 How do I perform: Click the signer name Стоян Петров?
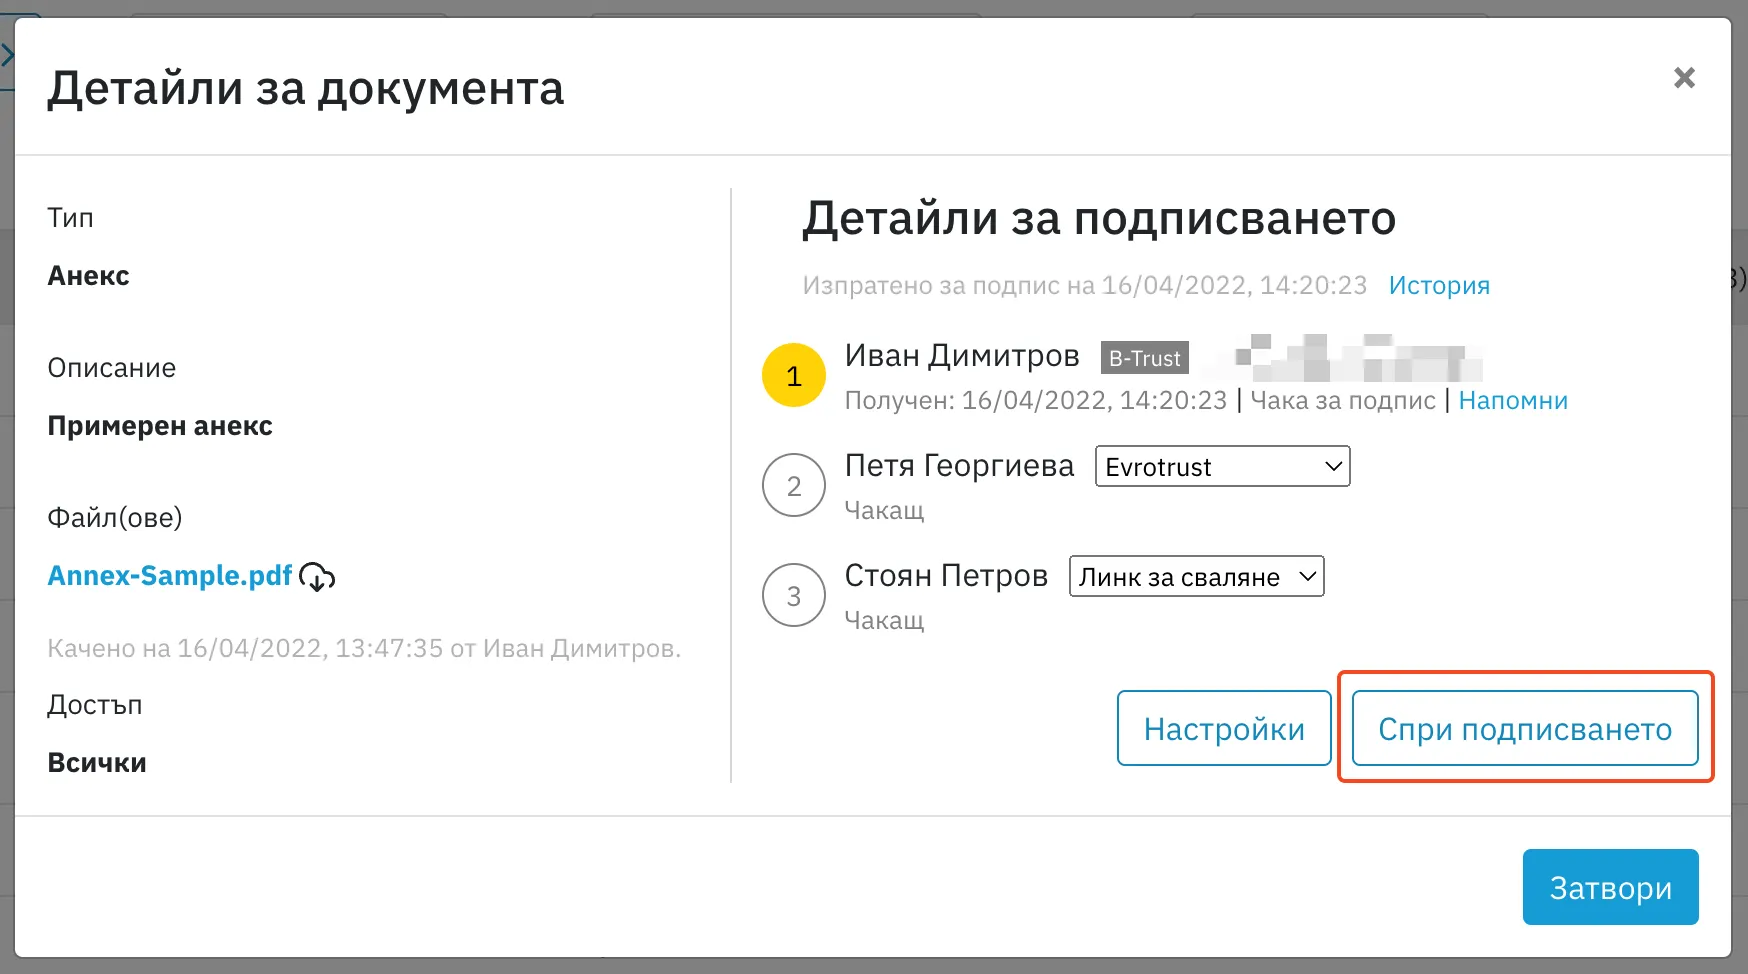[x=946, y=576]
